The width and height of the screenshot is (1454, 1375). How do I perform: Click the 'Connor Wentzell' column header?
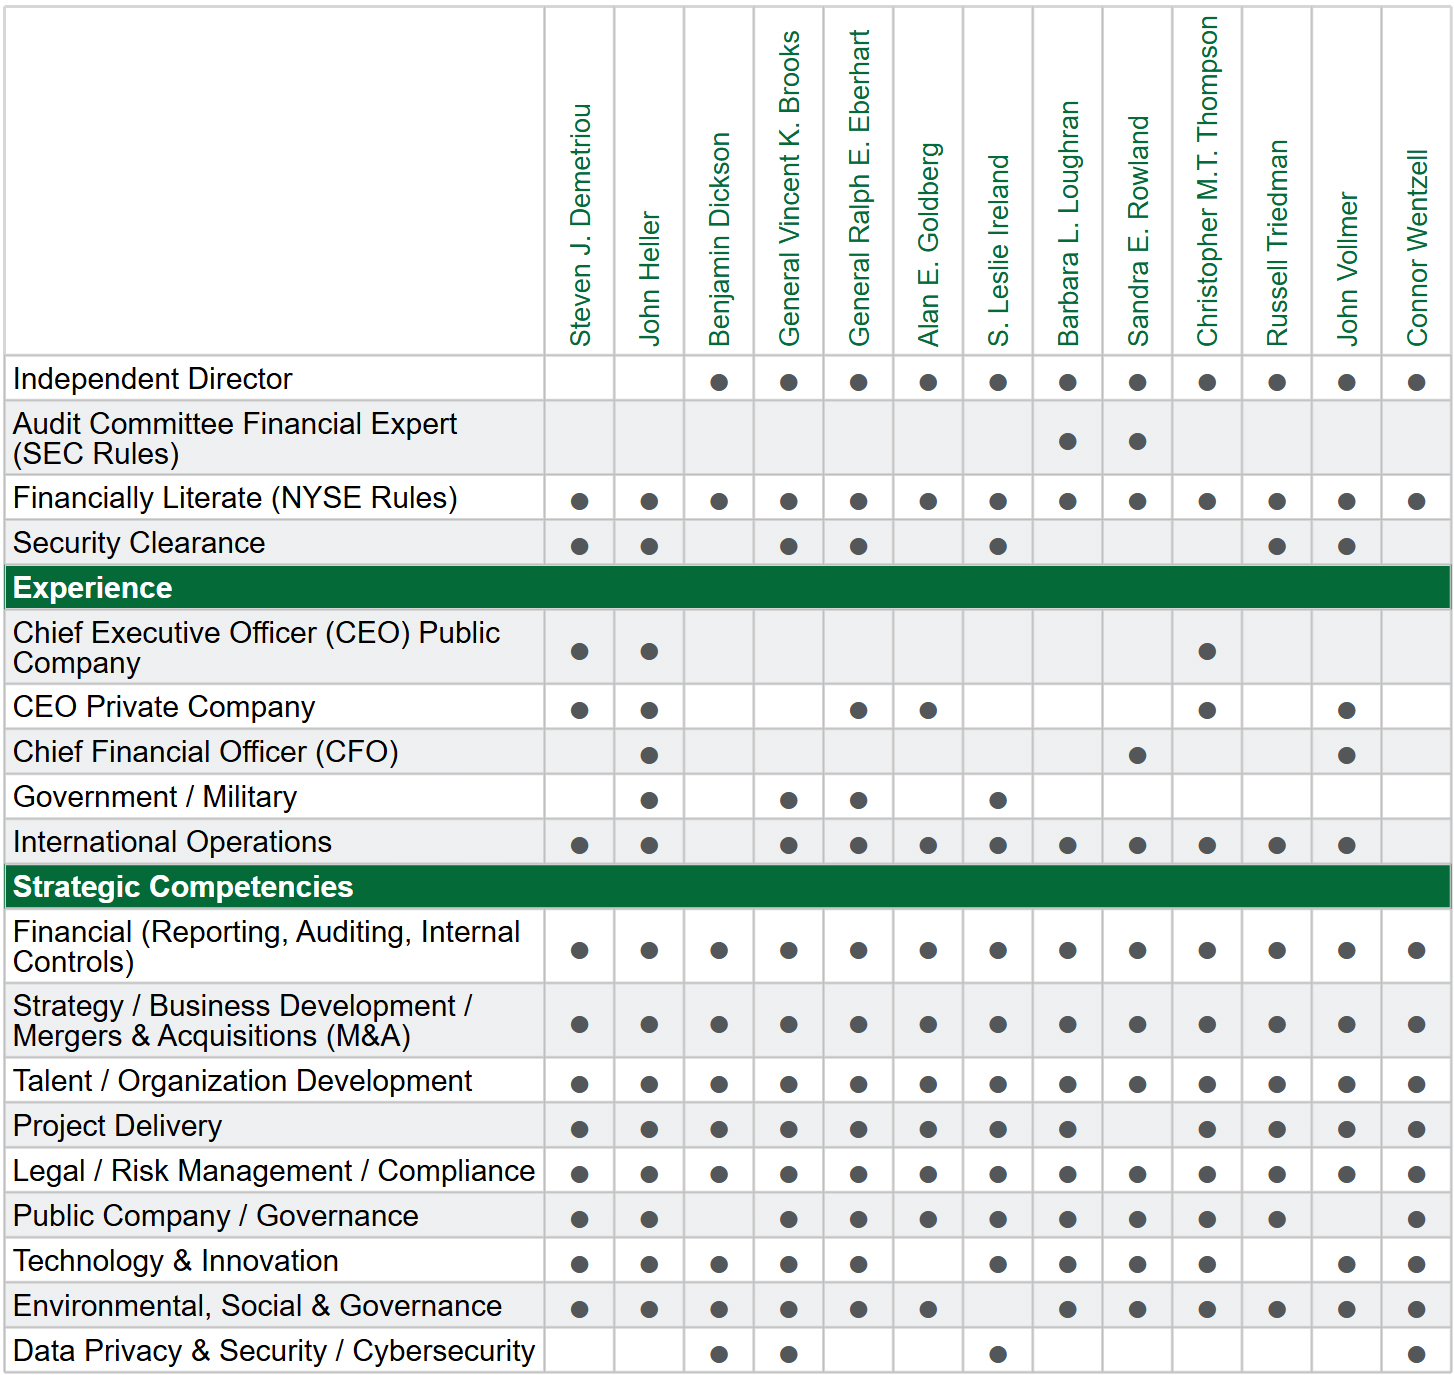[1417, 248]
